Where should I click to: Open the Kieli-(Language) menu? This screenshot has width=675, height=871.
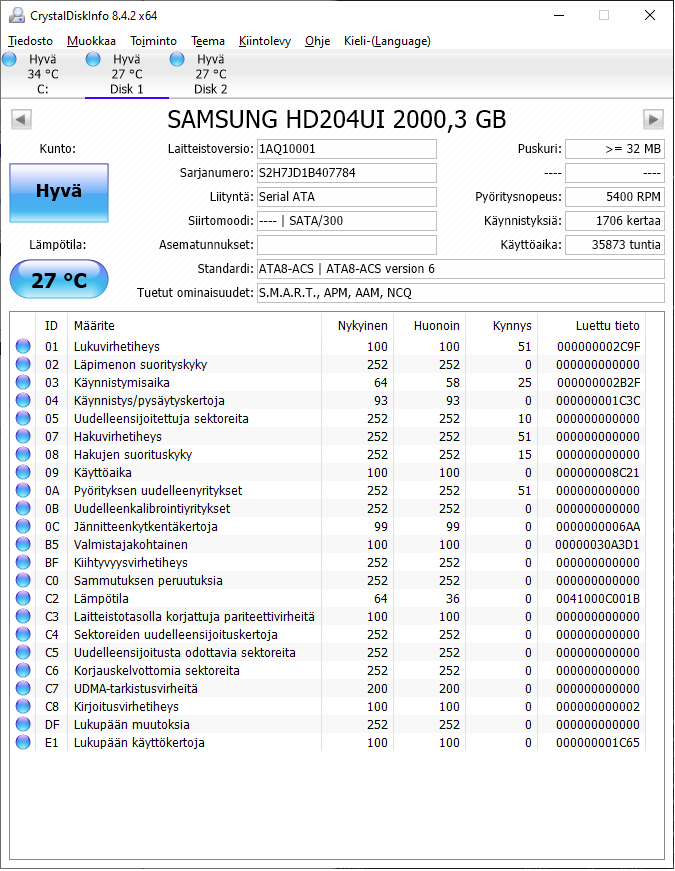pos(387,41)
